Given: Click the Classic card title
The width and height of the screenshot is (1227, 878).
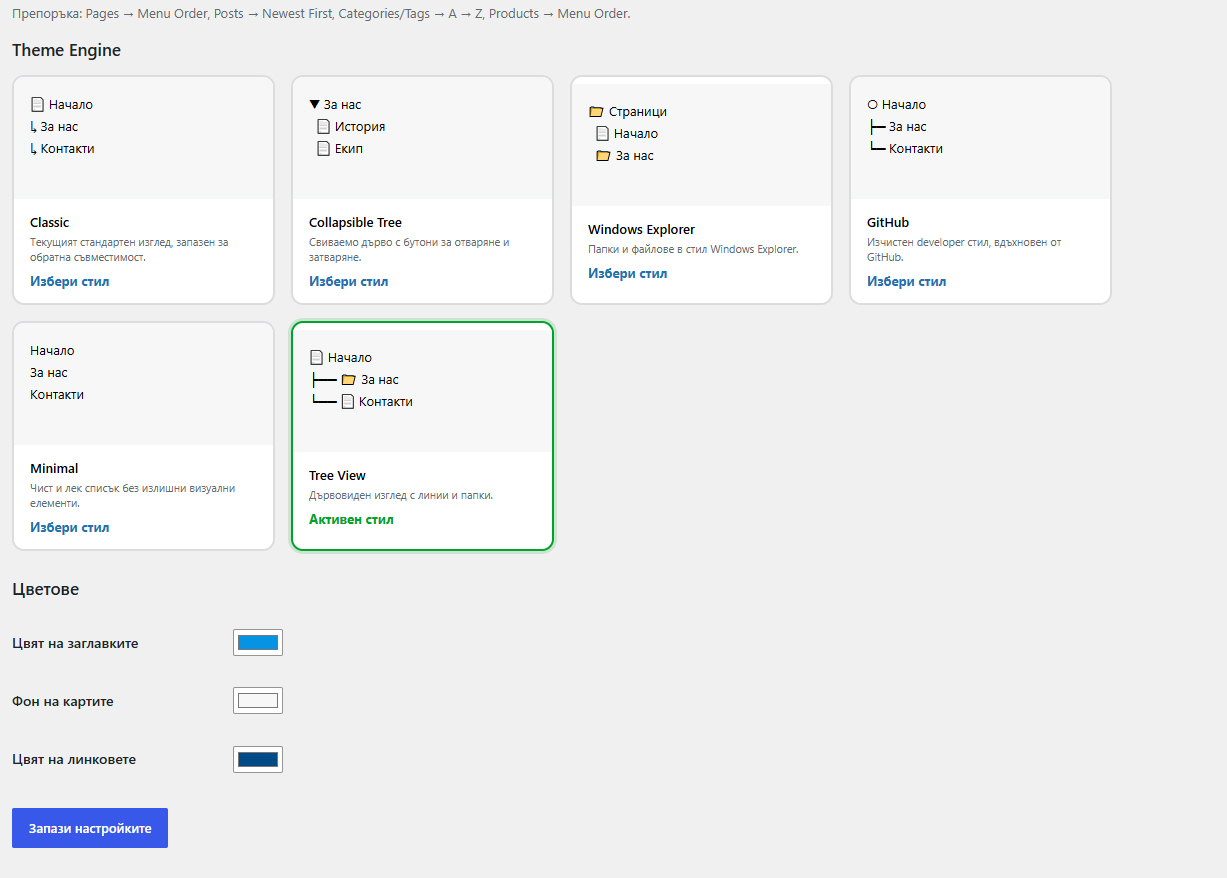Looking at the screenshot, I should [50, 222].
